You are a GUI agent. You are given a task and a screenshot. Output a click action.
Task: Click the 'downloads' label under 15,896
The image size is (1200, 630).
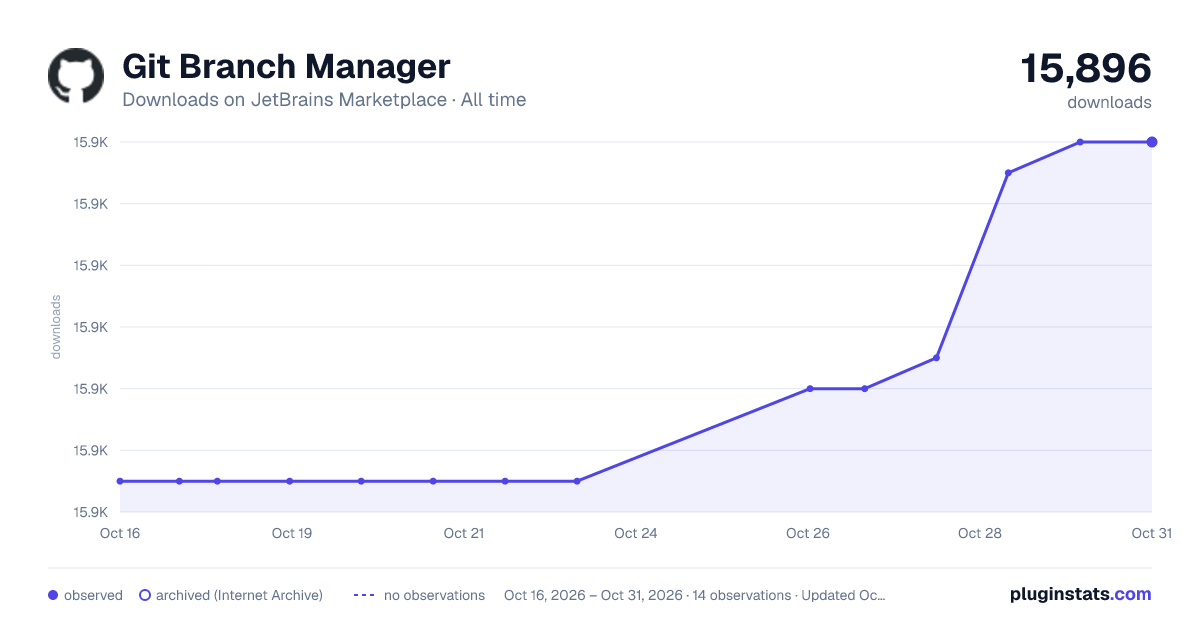1109,102
